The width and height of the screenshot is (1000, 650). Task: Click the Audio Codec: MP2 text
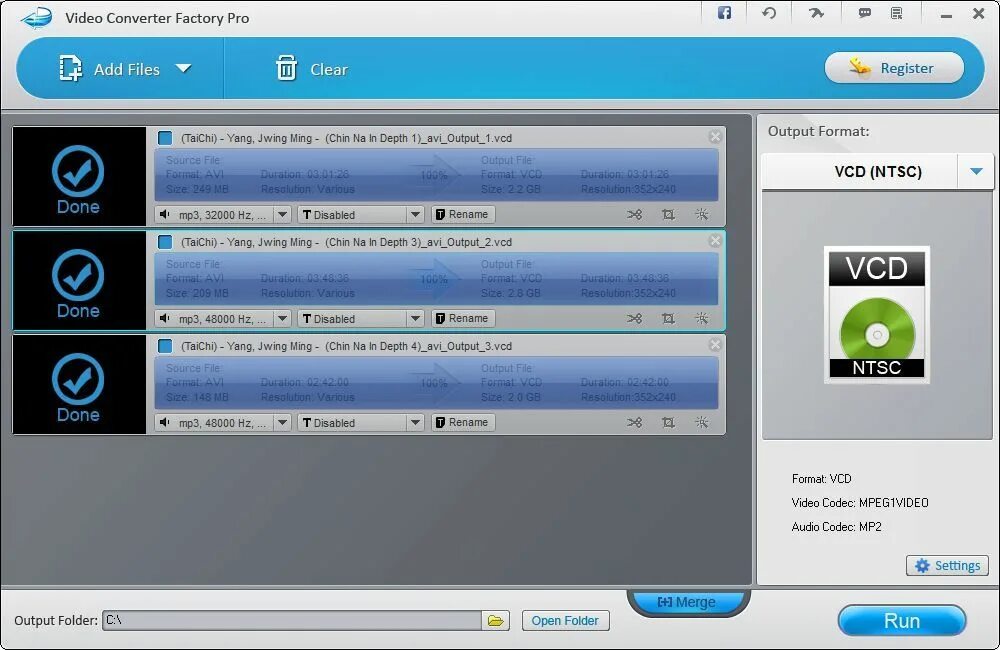(837, 527)
